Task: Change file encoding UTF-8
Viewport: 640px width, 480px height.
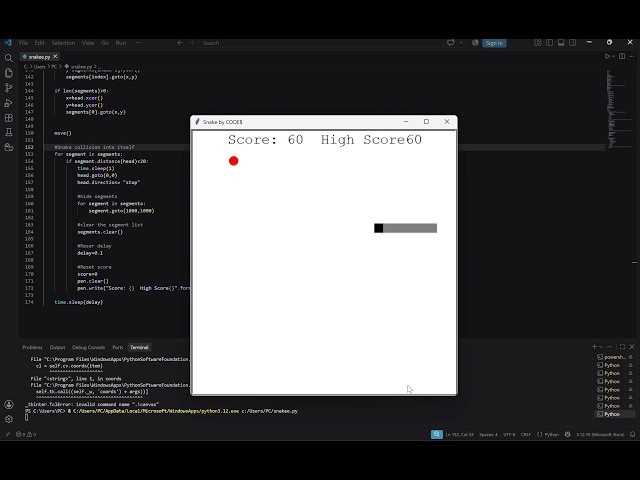Action: coord(509,434)
